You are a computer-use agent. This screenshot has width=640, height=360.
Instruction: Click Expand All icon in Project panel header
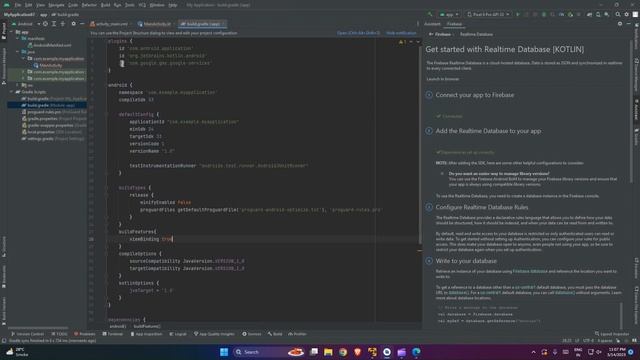[54, 24]
